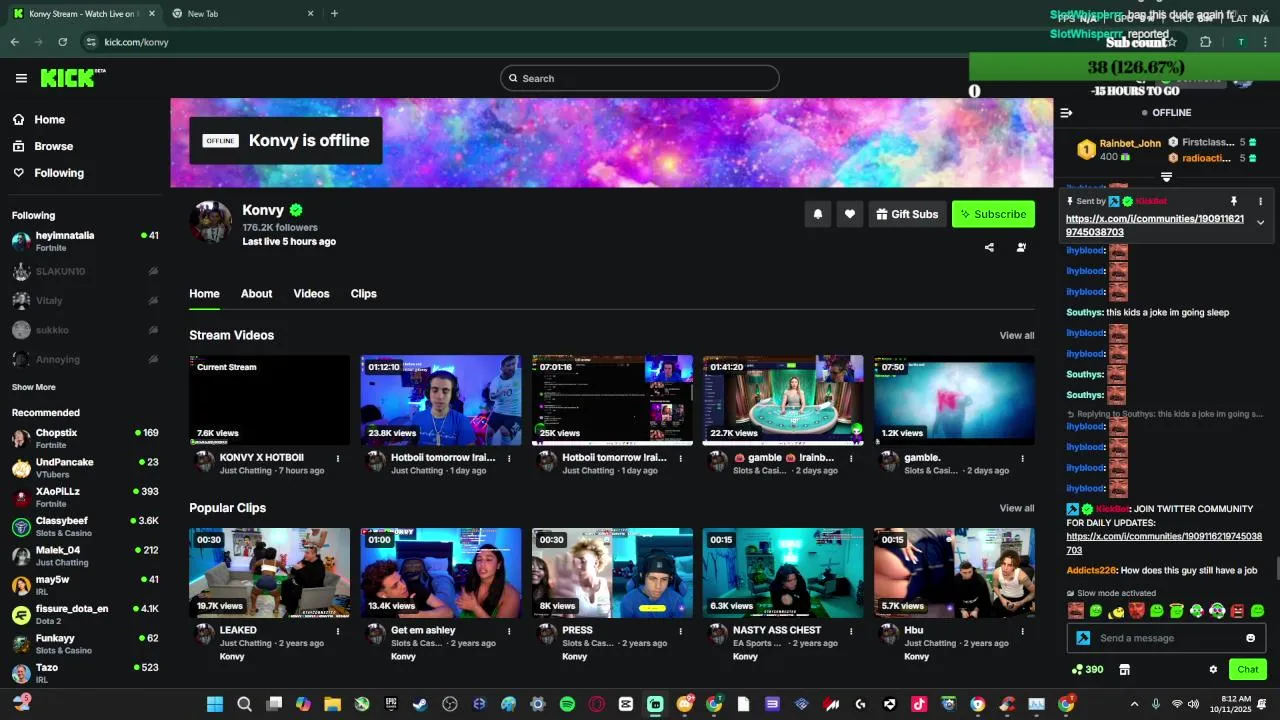The image size is (1280, 720).
Task: Expand the gift leaderboard handle
Action: [1166, 177]
